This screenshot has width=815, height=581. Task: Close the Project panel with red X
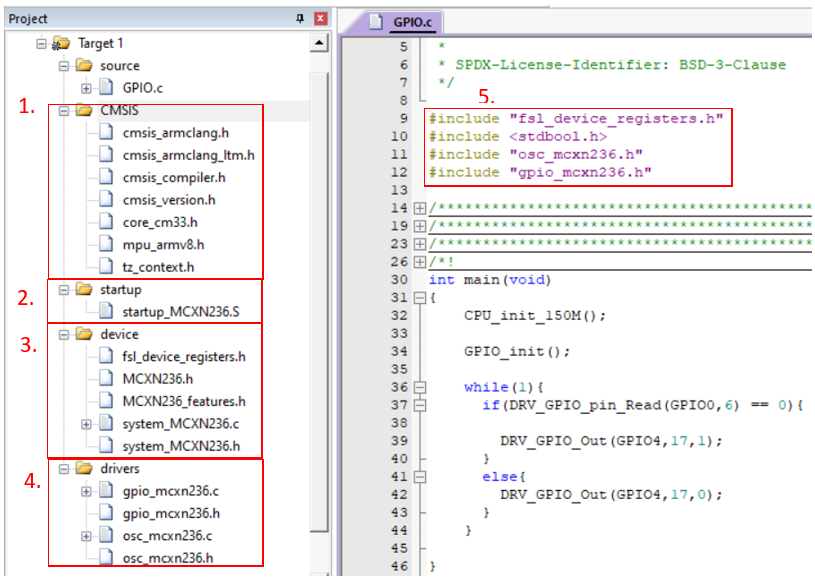coord(320,19)
